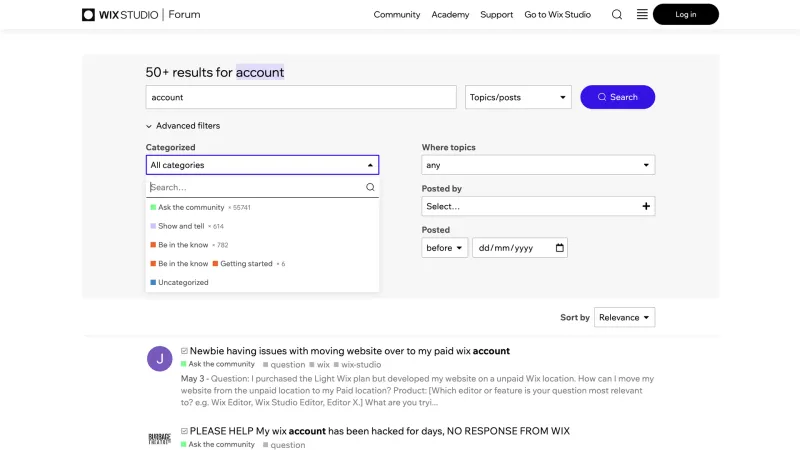Click Ask the community under first result
This screenshot has width=800, height=450.
click(x=218, y=364)
